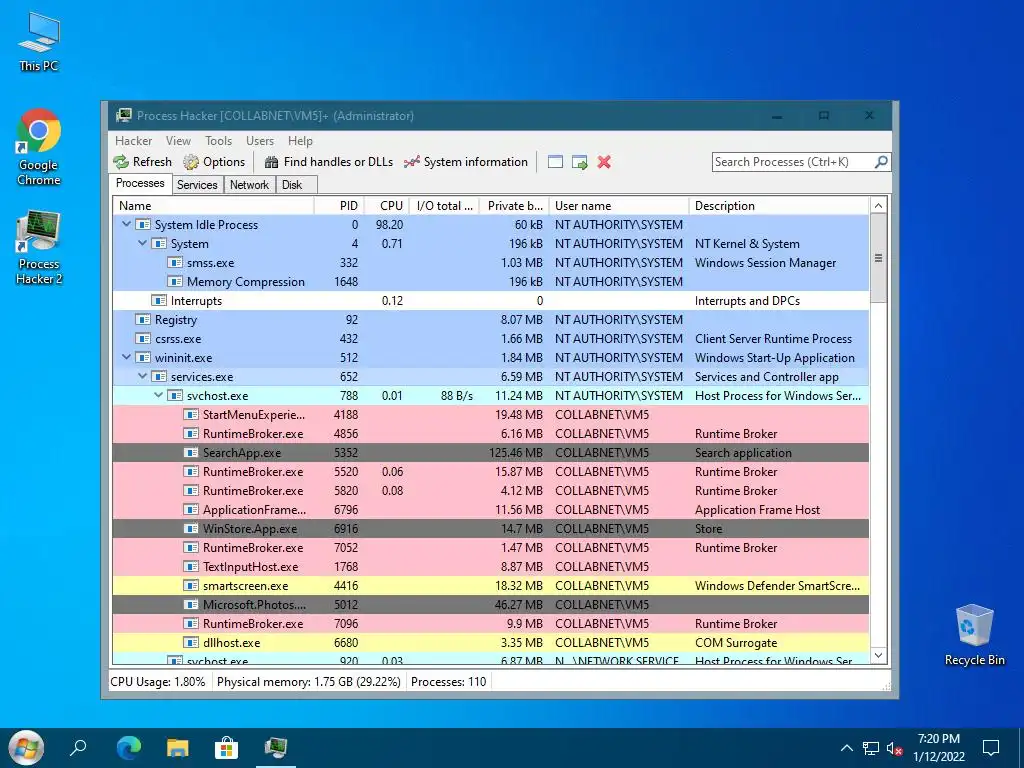Select the Processes tab
This screenshot has height=768, width=1024.
pyautogui.click(x=140, y=184)
